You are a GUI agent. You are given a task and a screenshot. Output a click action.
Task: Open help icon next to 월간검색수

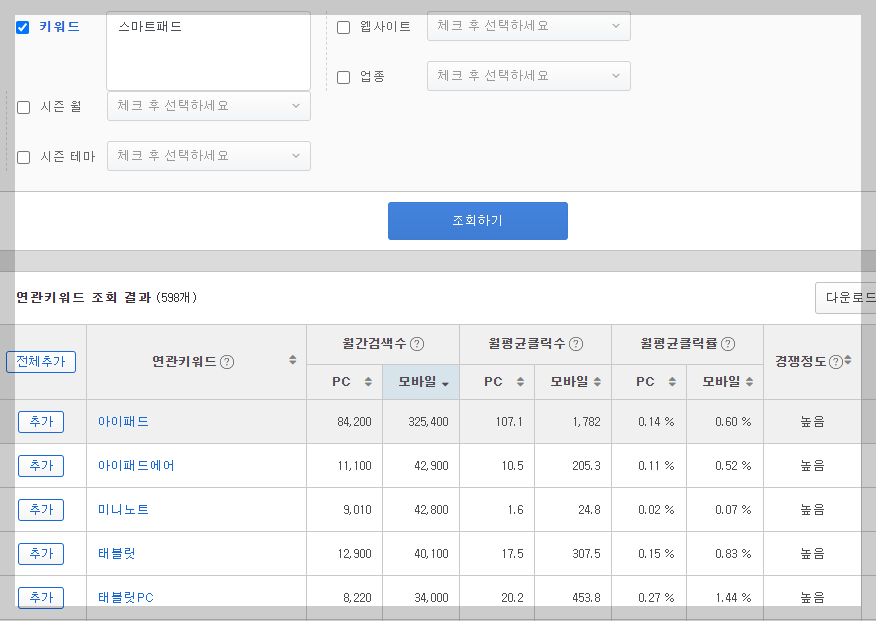[417, 344]
